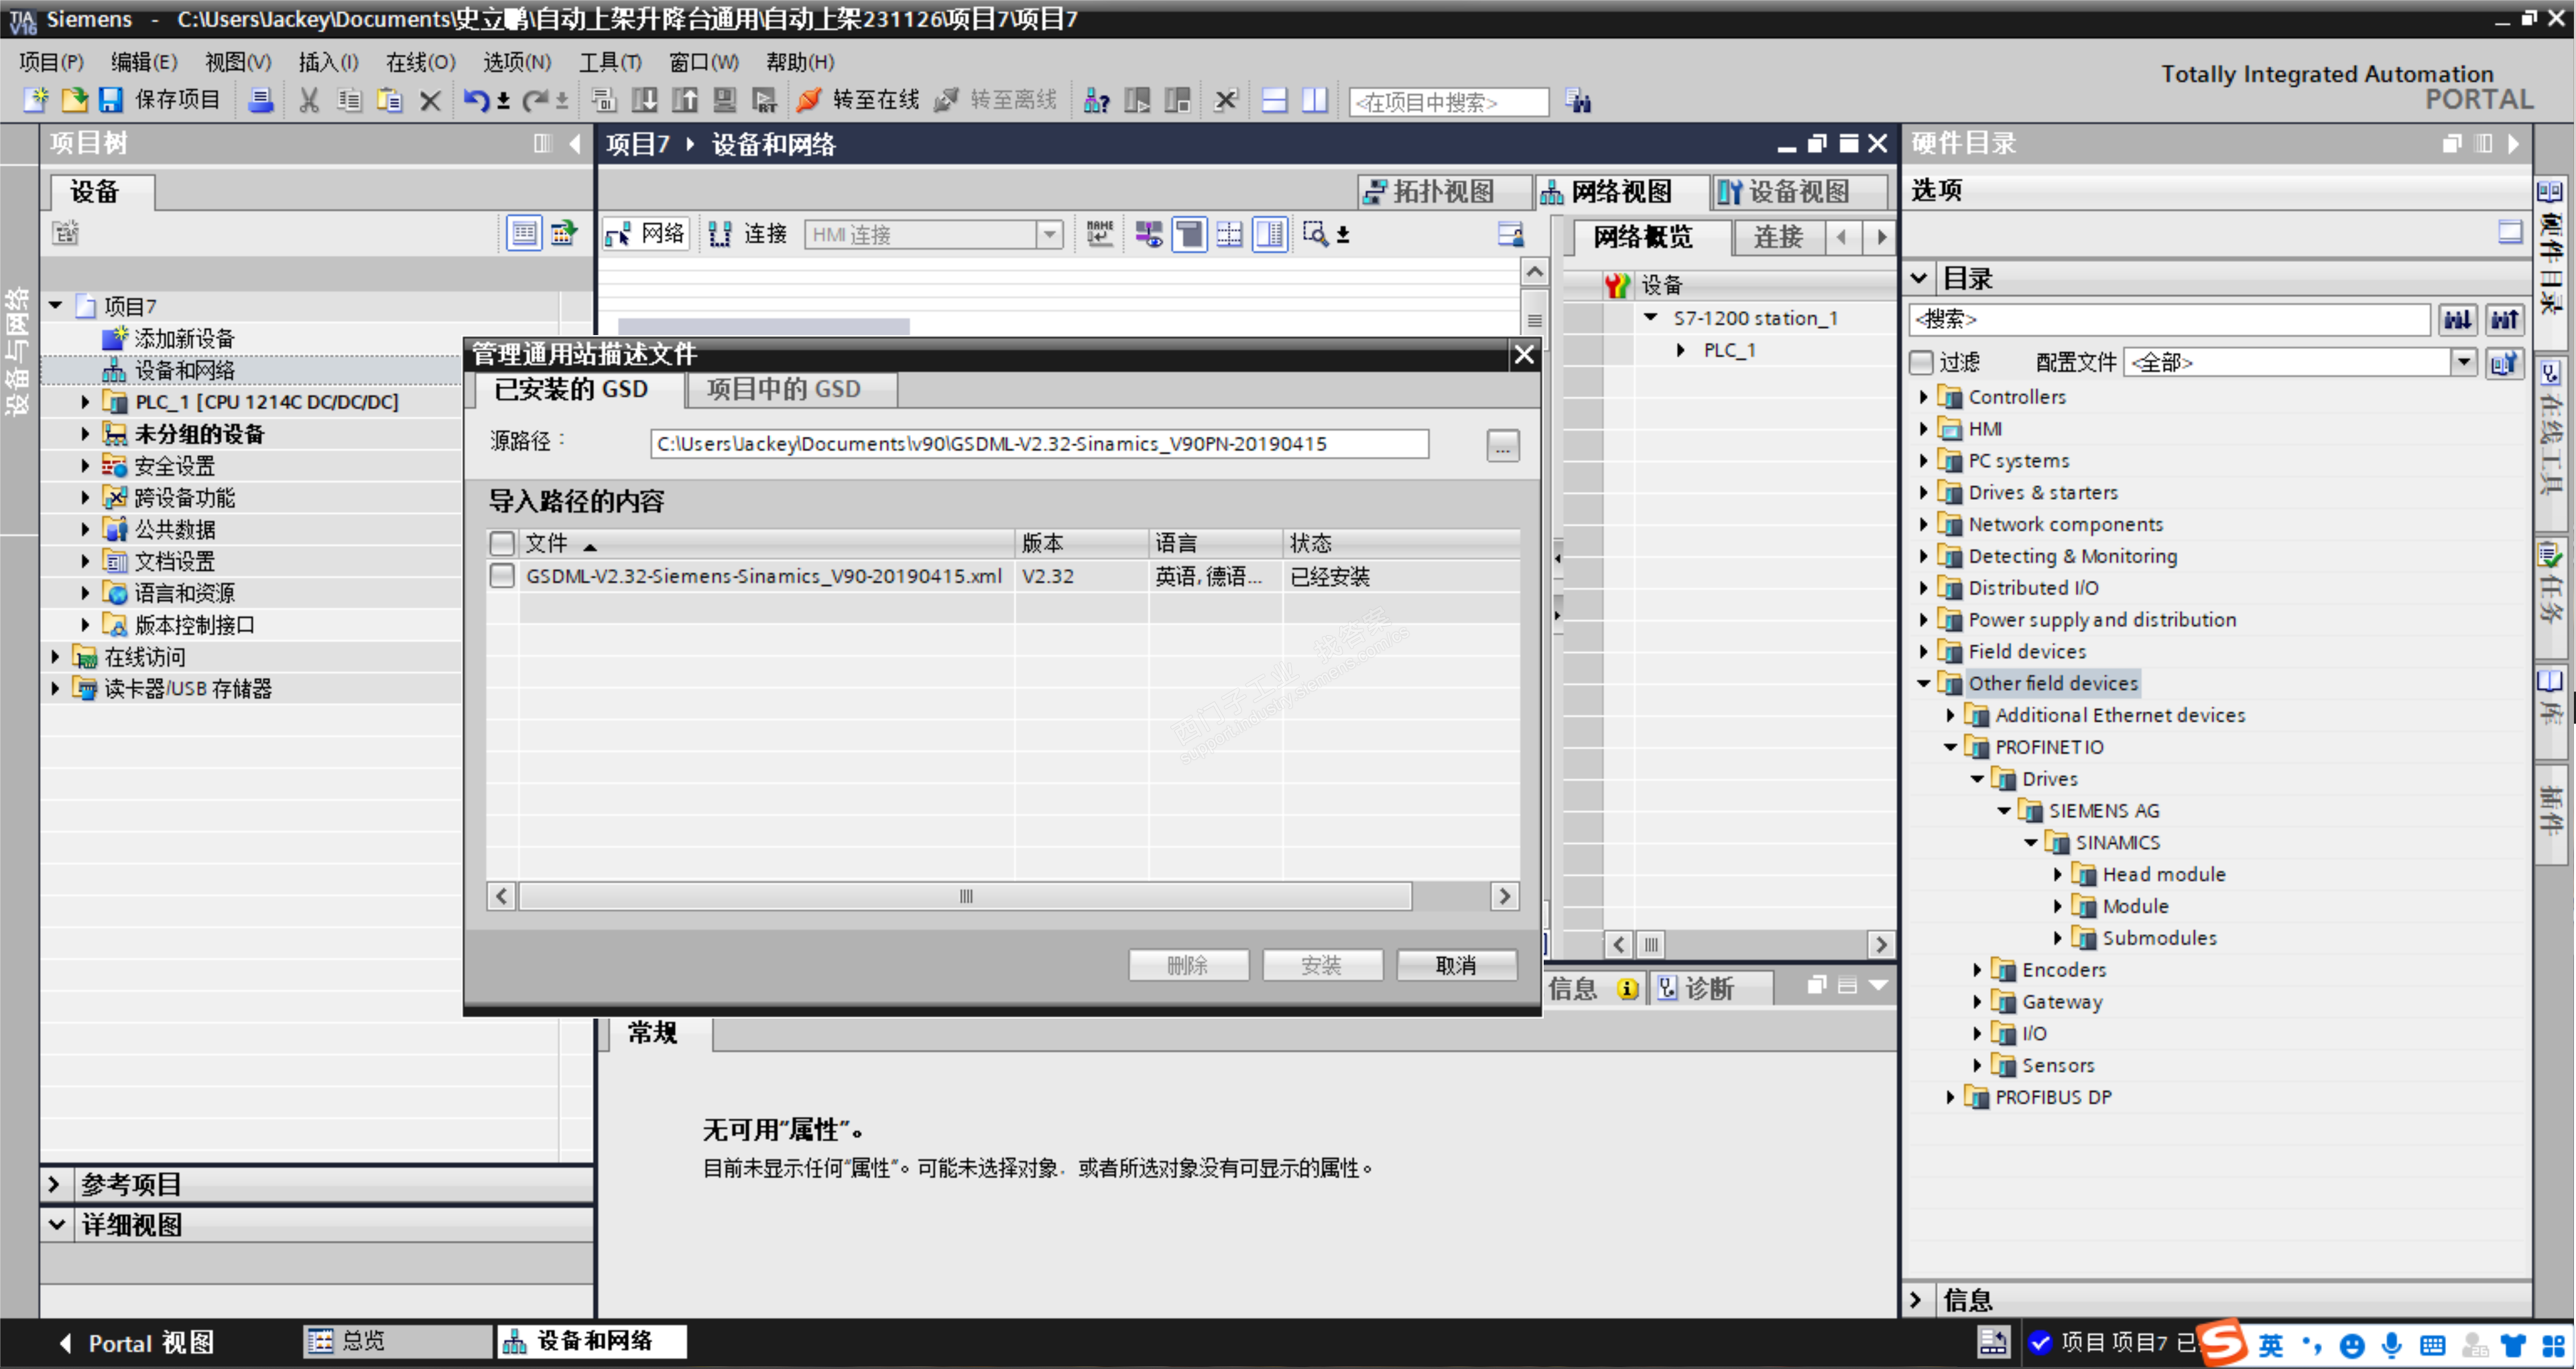Switch to 项目中的 GSD tab
The image size is (2576, 1369).
coord(783,389)
